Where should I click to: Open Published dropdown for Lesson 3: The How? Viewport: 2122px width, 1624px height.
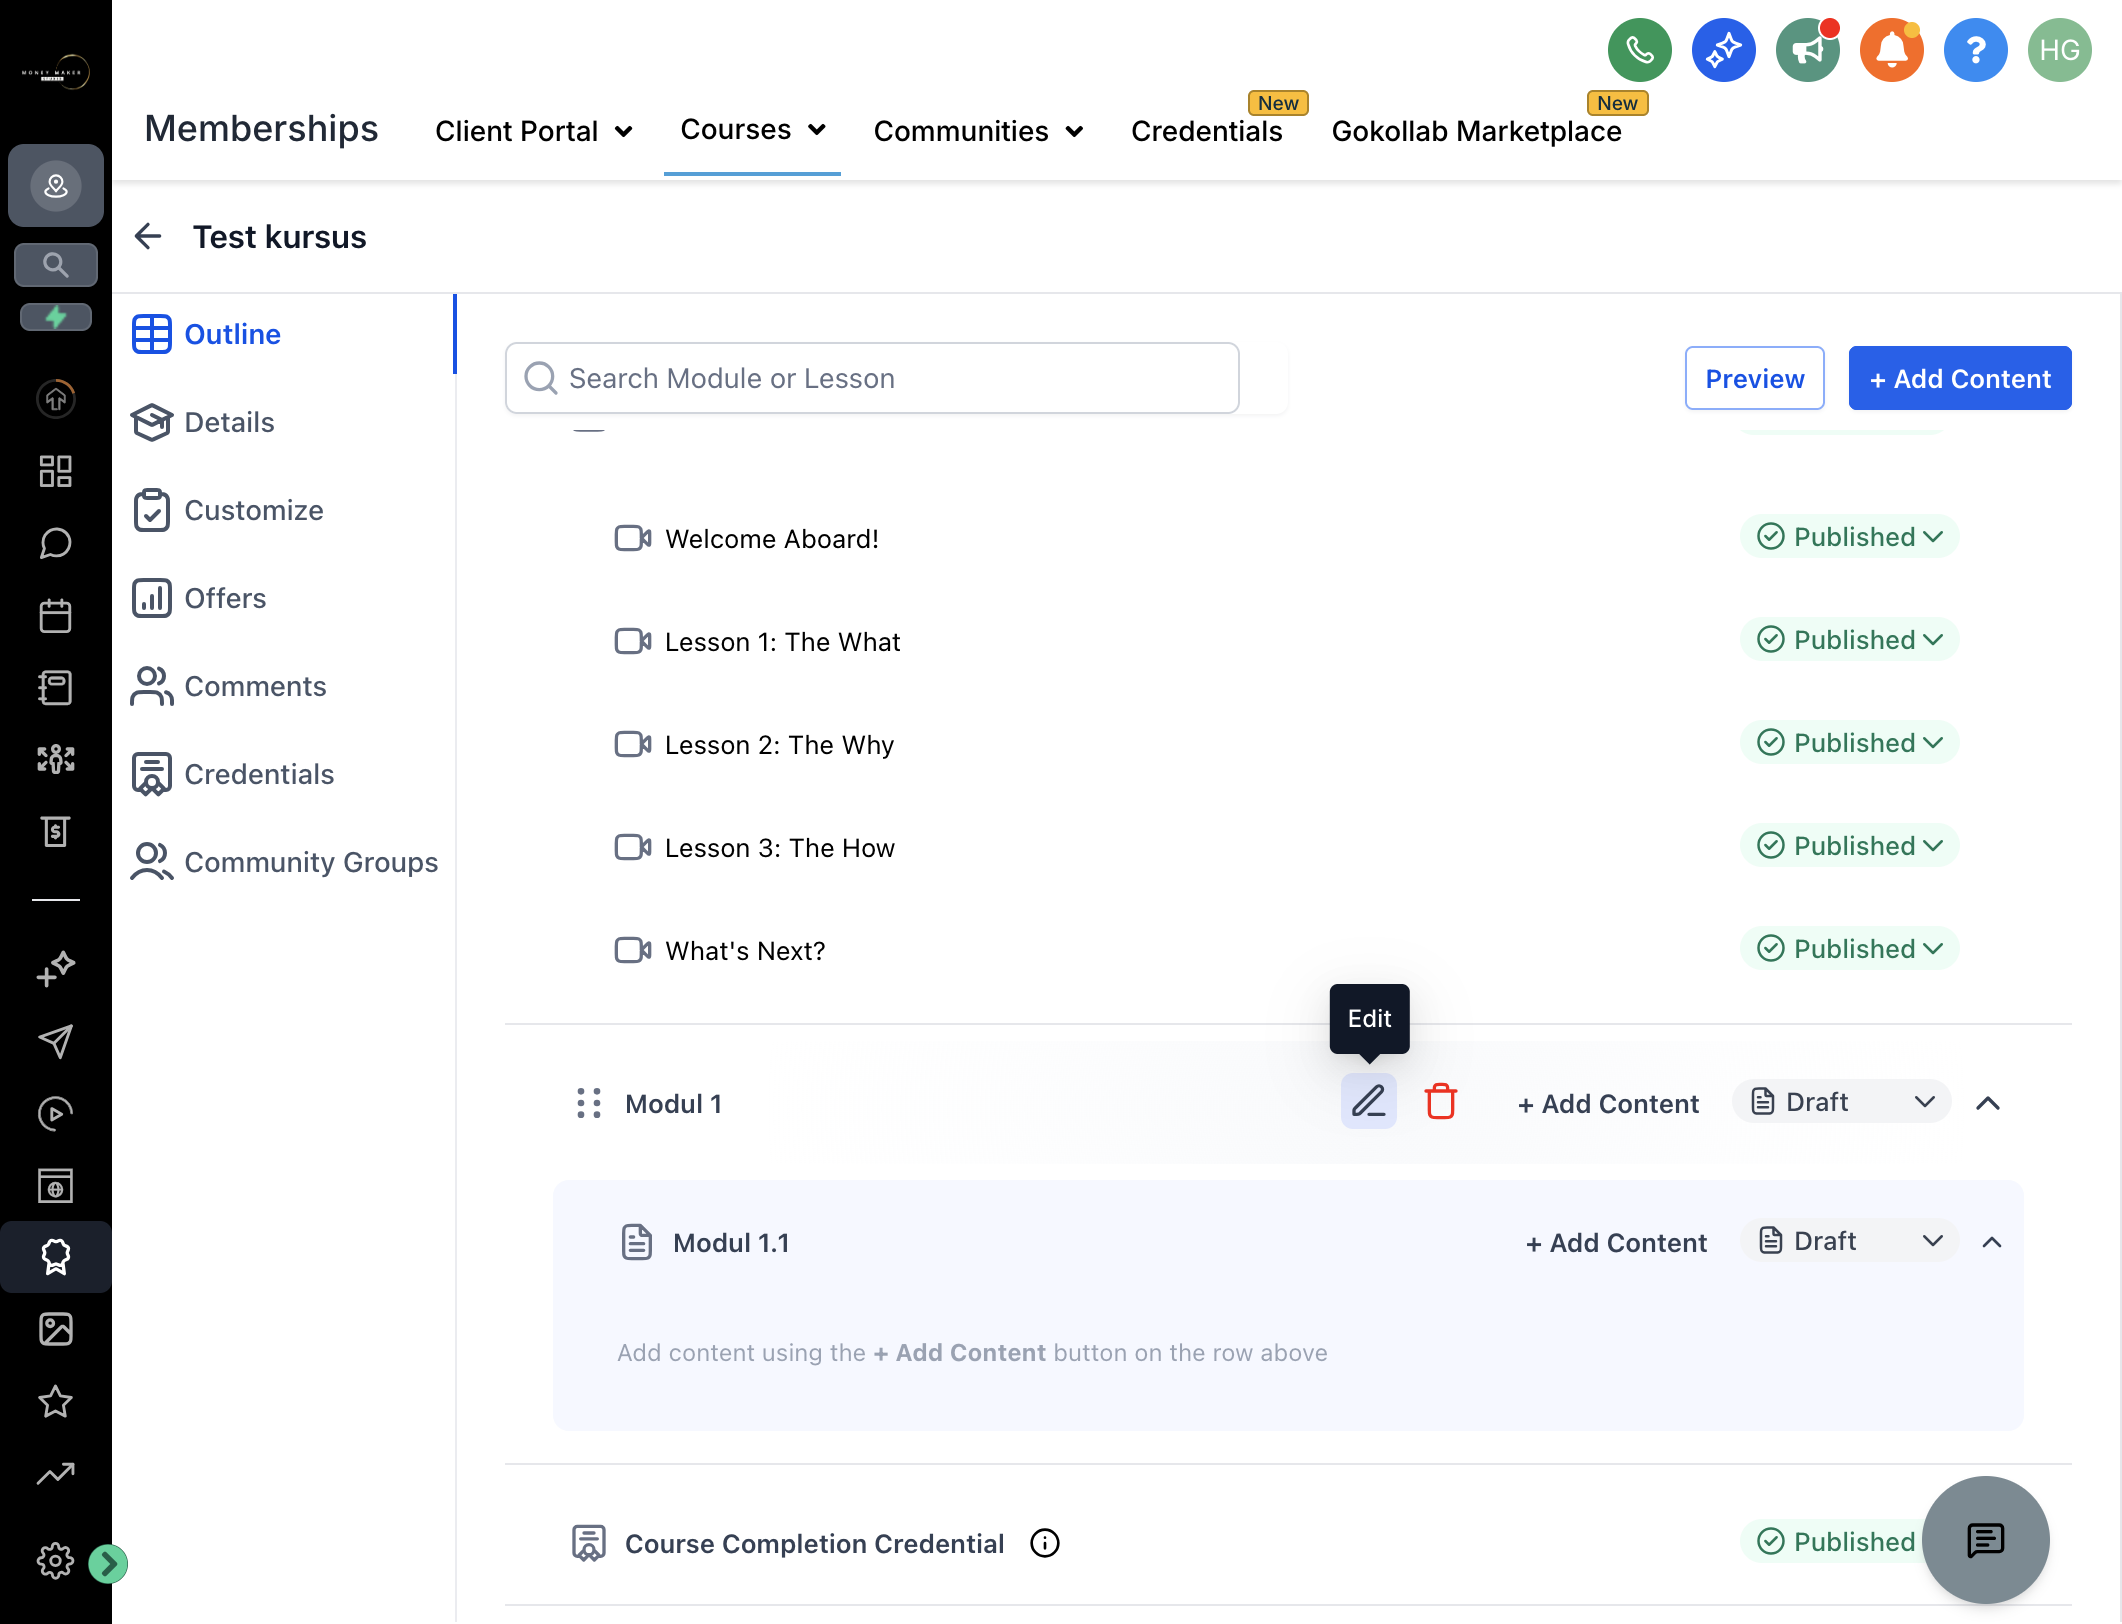[1849, 846]
